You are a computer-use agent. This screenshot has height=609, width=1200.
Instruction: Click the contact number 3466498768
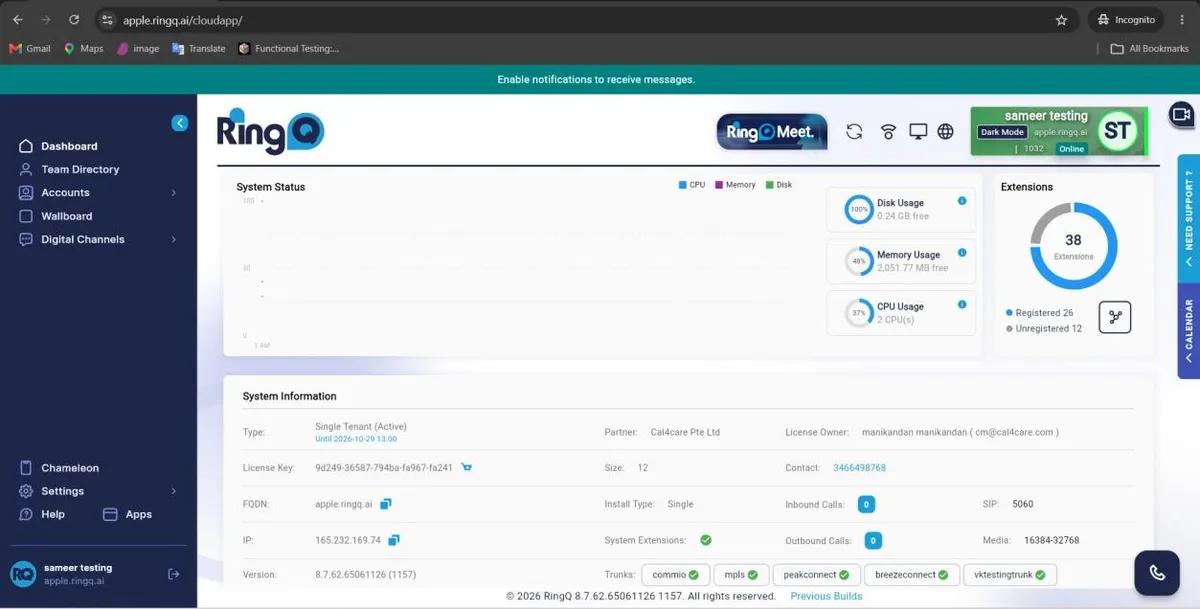(859, 468)
